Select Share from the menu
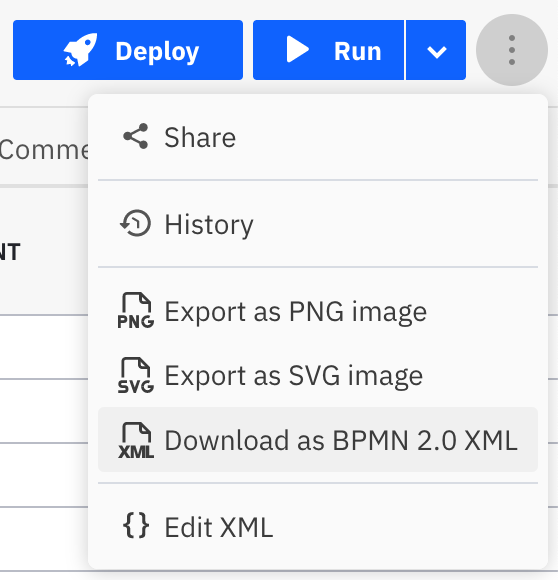 click(318, 137)
